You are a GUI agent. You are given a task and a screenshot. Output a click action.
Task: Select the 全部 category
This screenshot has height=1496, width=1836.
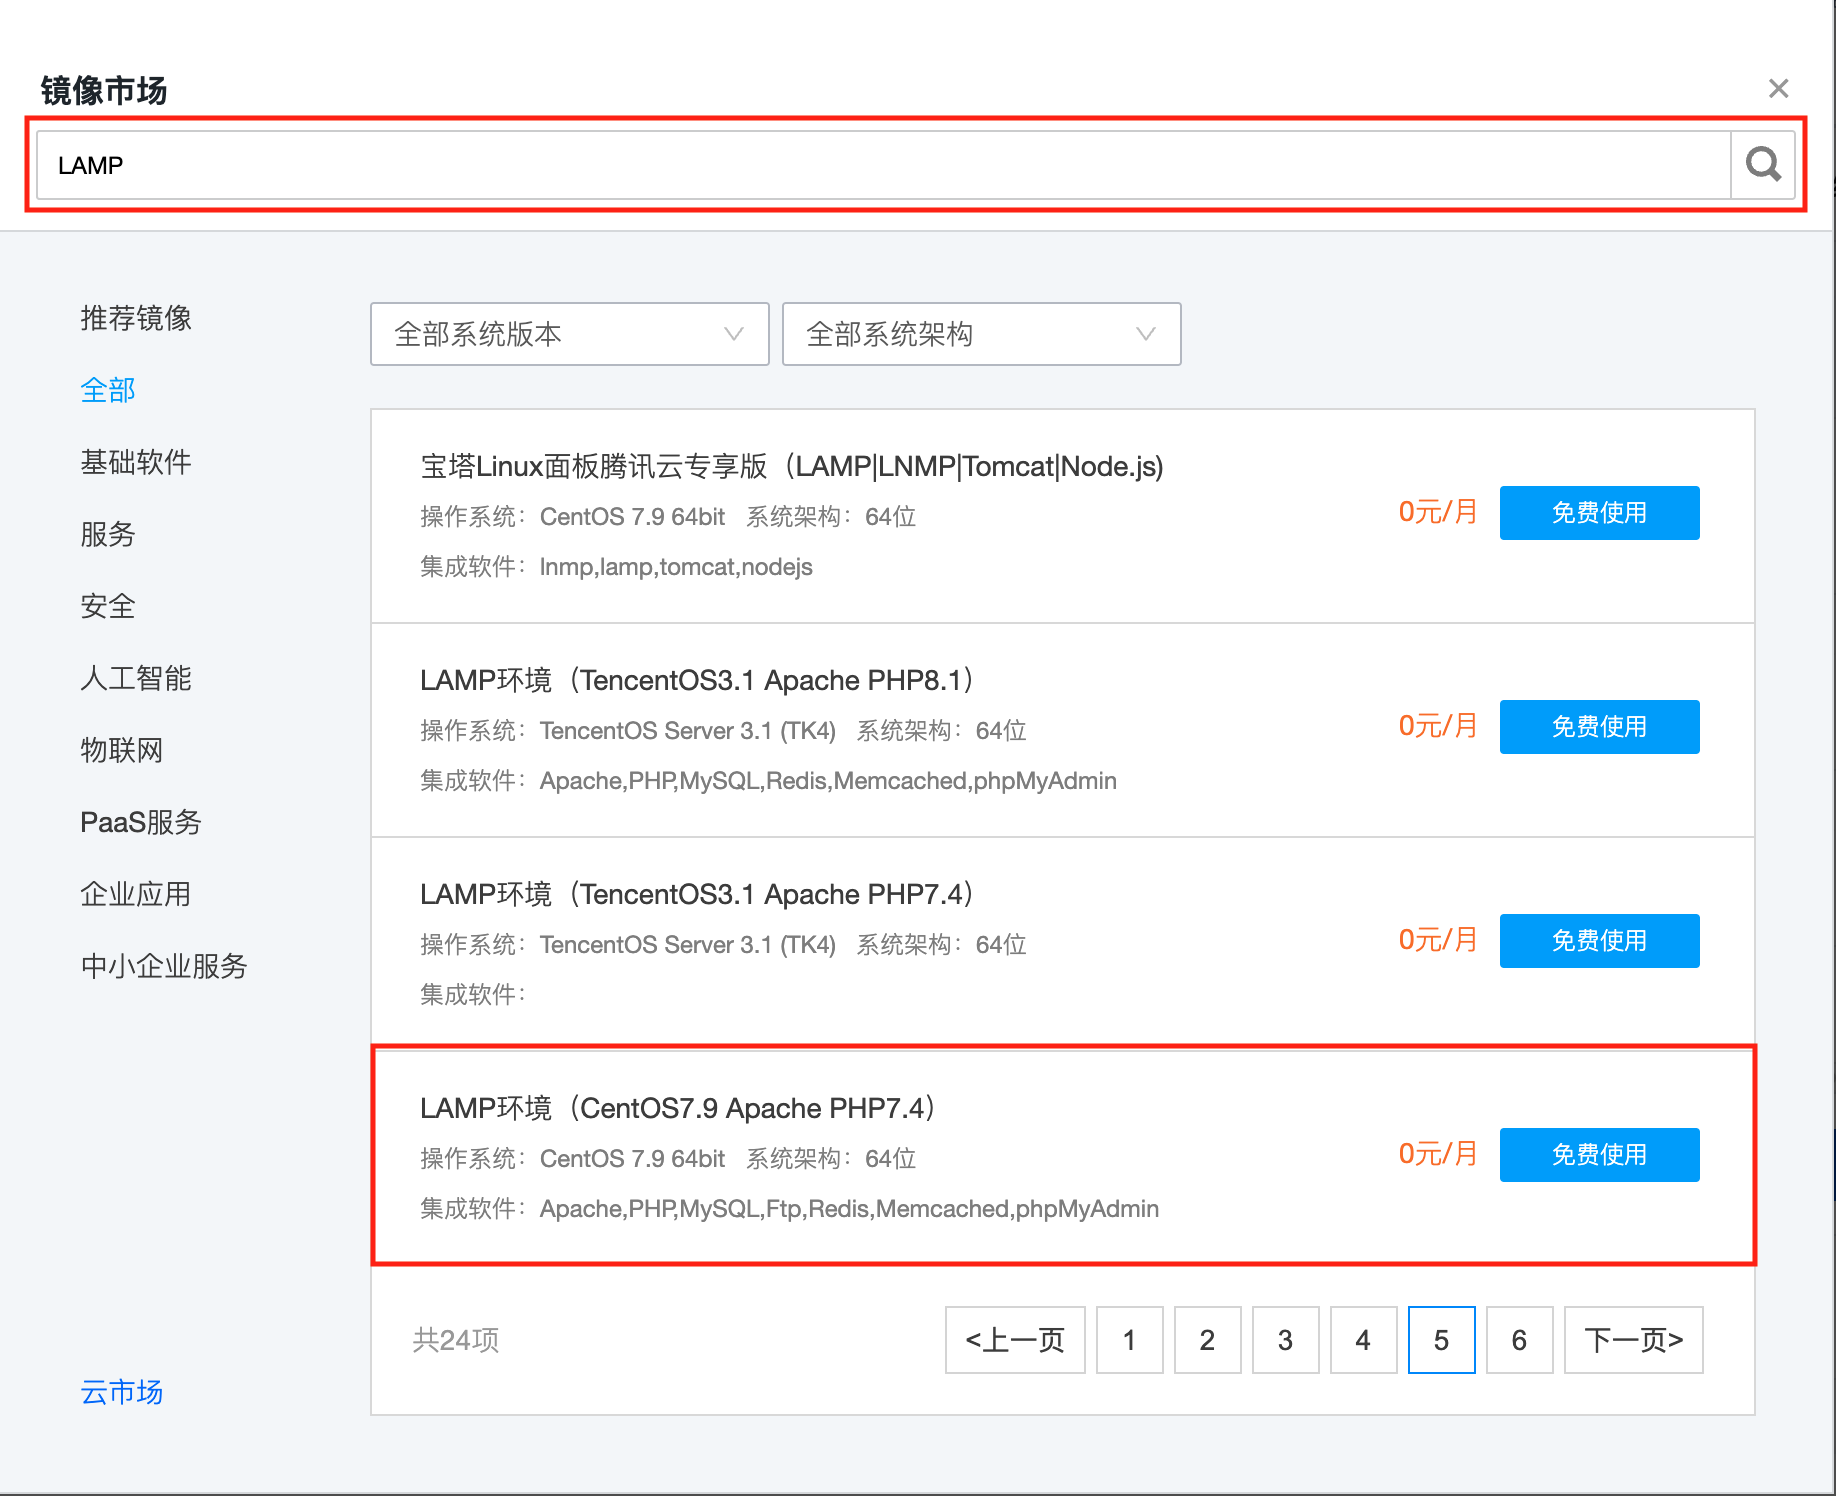(108, 390)
